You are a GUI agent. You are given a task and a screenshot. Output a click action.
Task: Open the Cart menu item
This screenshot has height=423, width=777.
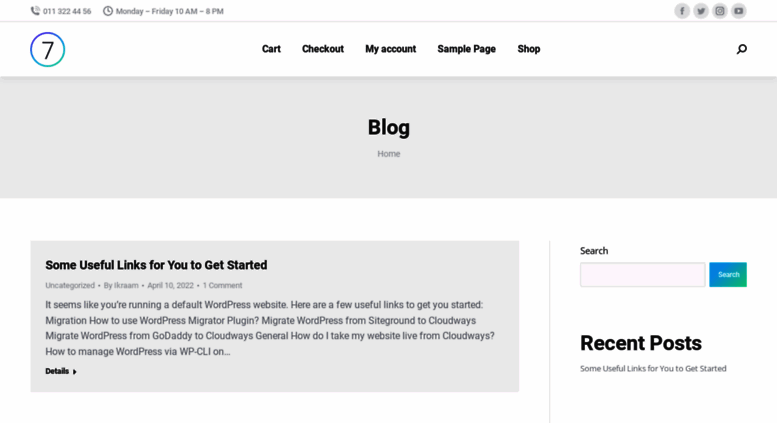271,49
